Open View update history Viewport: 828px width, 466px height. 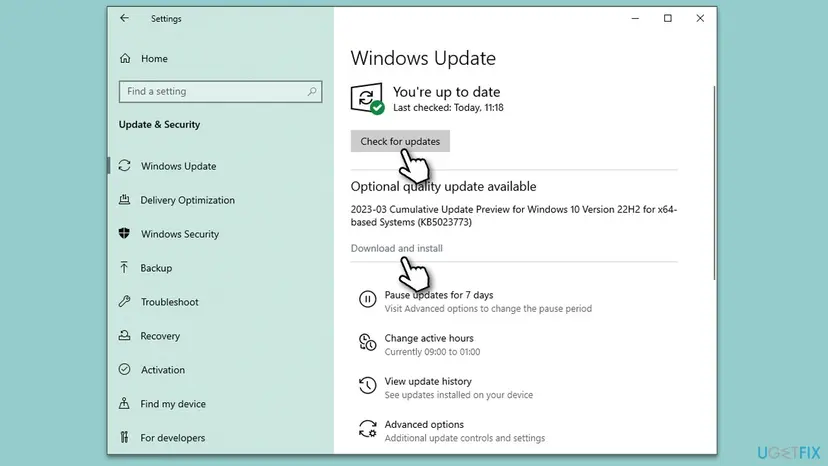[428, 381]
